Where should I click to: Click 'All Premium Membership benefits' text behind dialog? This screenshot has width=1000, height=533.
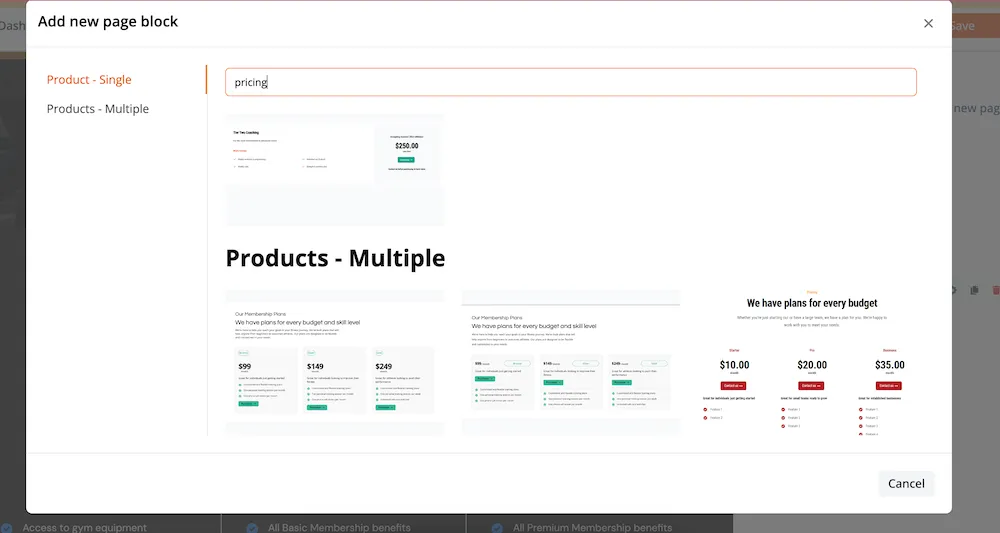[x=592, y=527]
